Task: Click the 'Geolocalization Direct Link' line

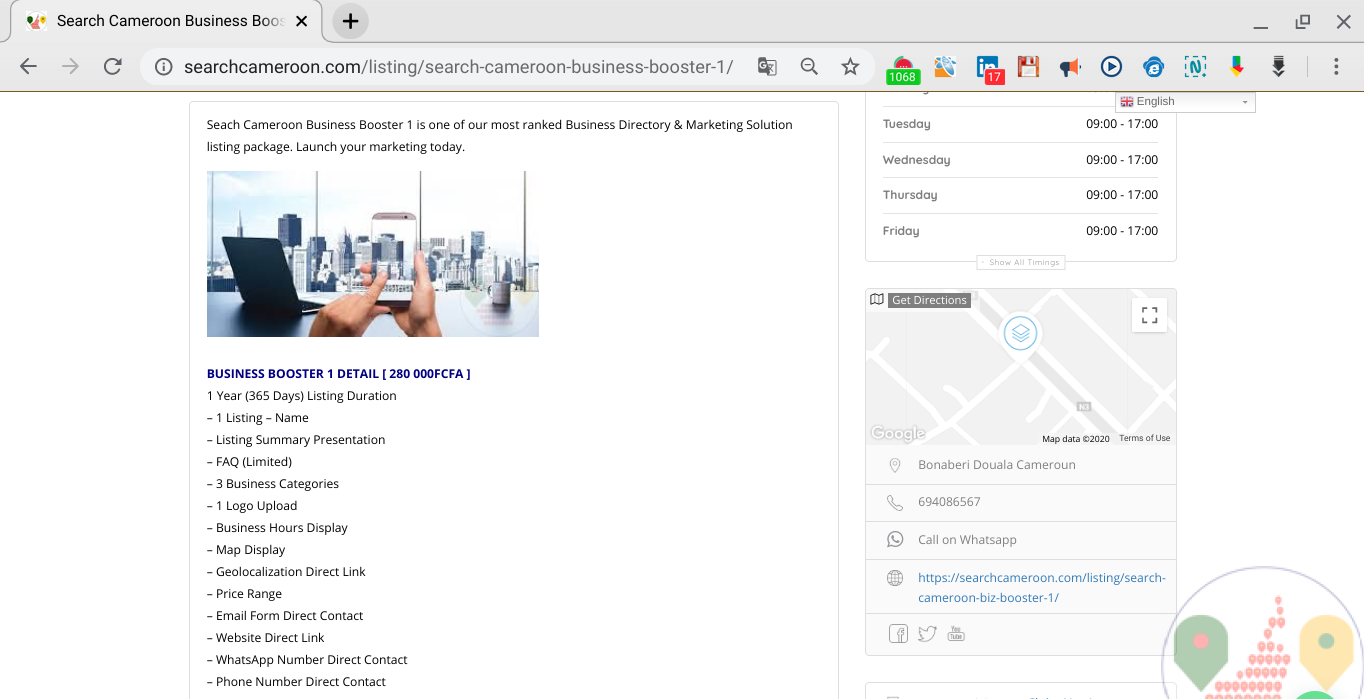Action: (x=286, y=572)
